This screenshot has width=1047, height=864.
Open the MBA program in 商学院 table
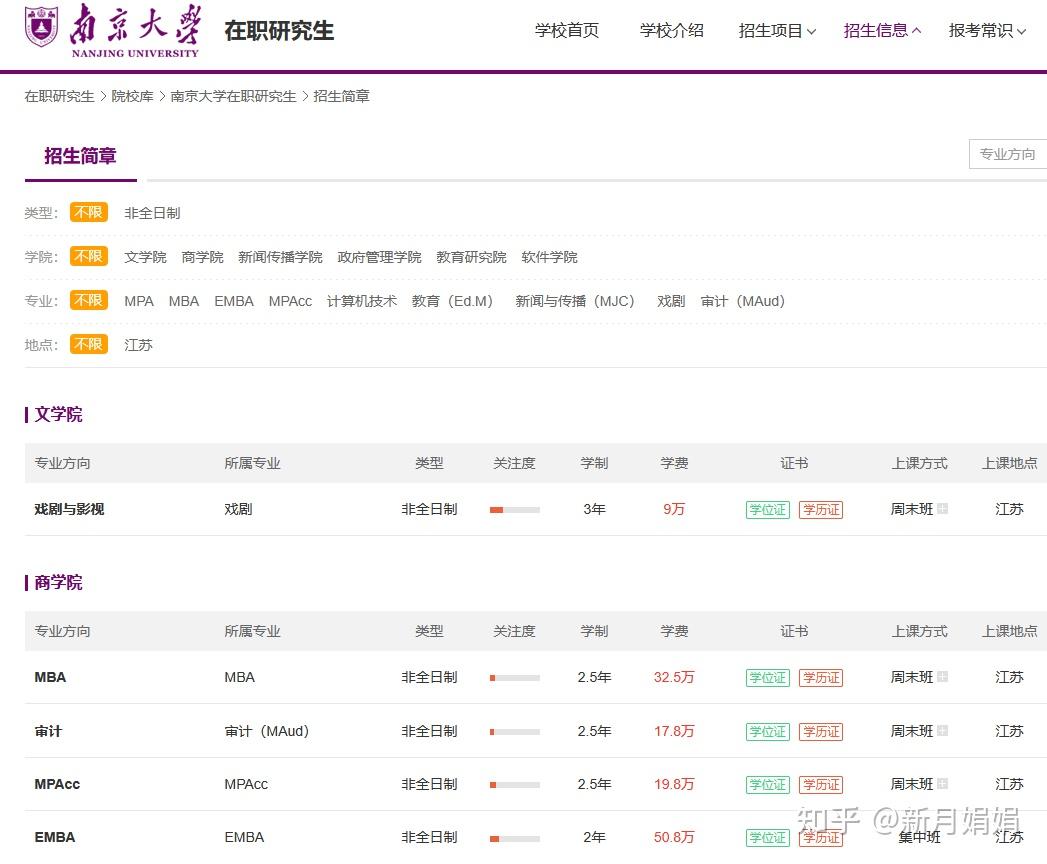50,677
